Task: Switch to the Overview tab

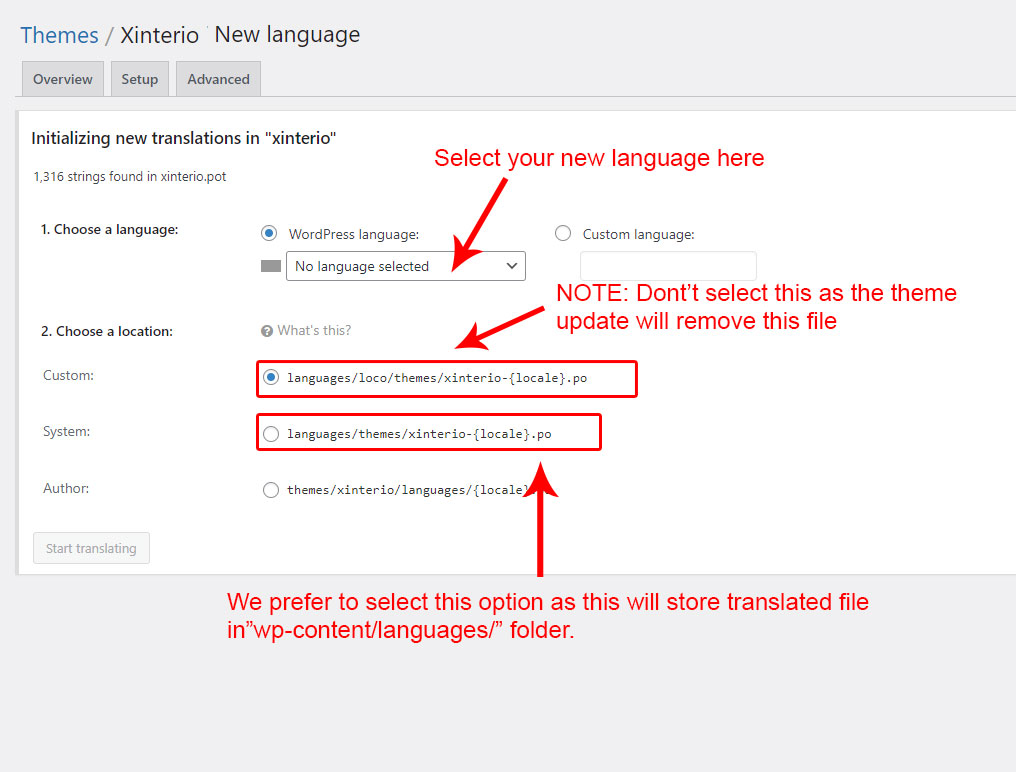Action: [x=62, y=79]
